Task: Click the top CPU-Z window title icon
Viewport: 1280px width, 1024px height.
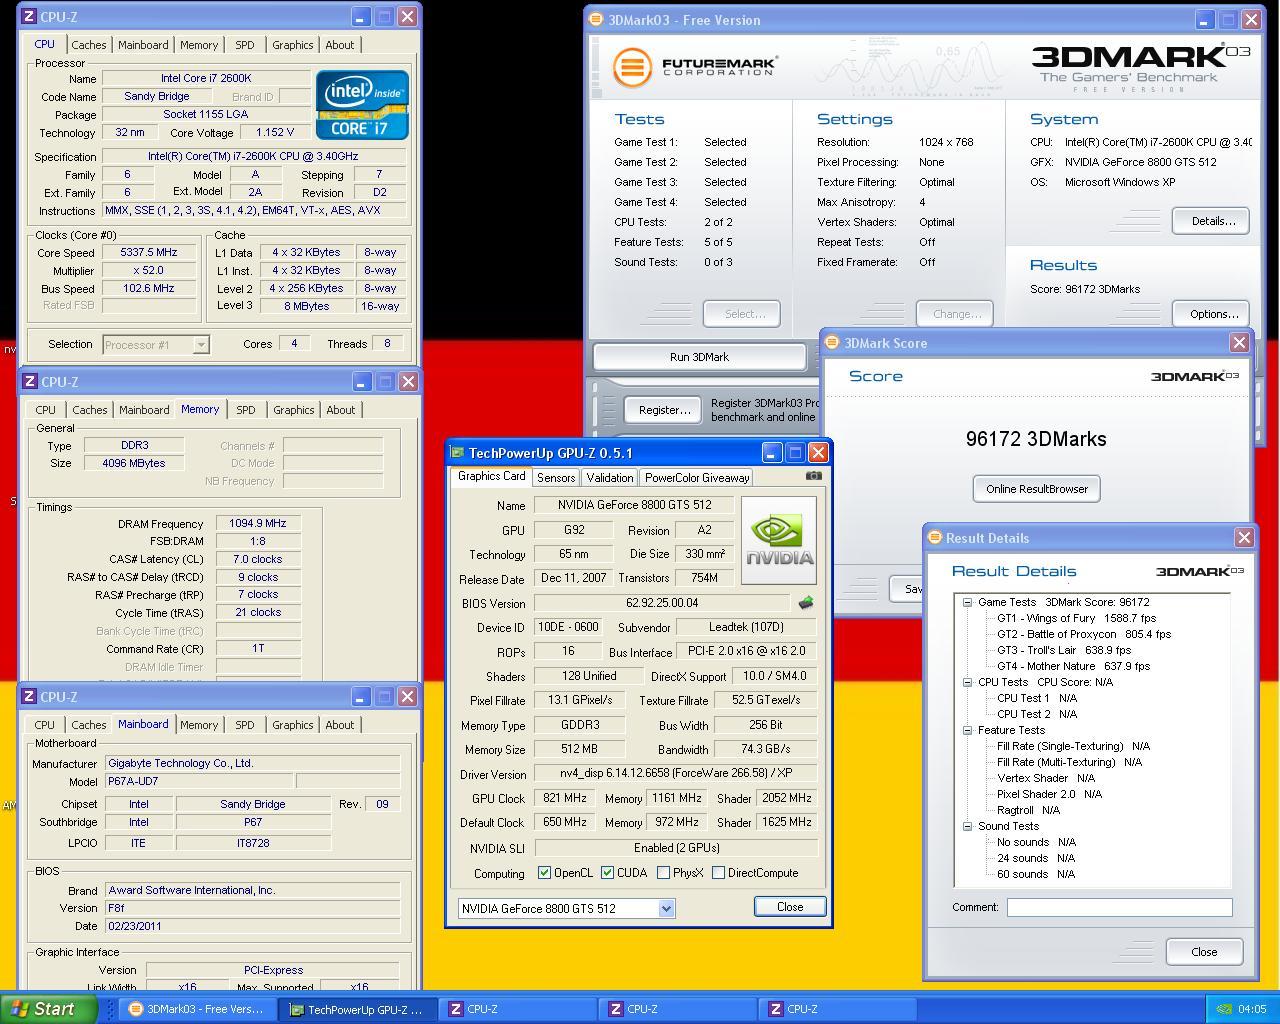Action: point(29,17)
